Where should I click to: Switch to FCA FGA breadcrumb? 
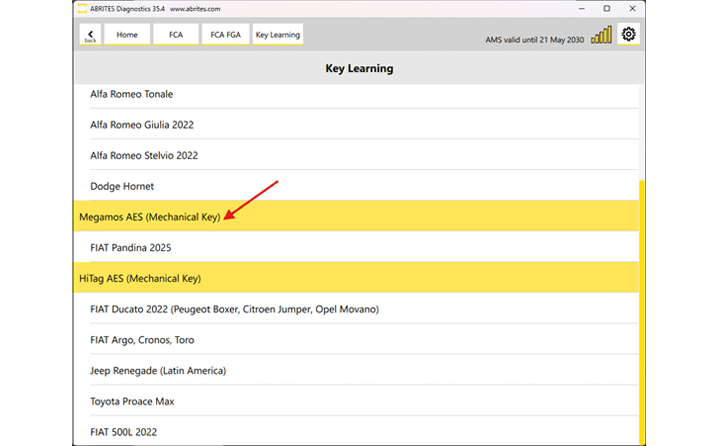coord(224,35)
